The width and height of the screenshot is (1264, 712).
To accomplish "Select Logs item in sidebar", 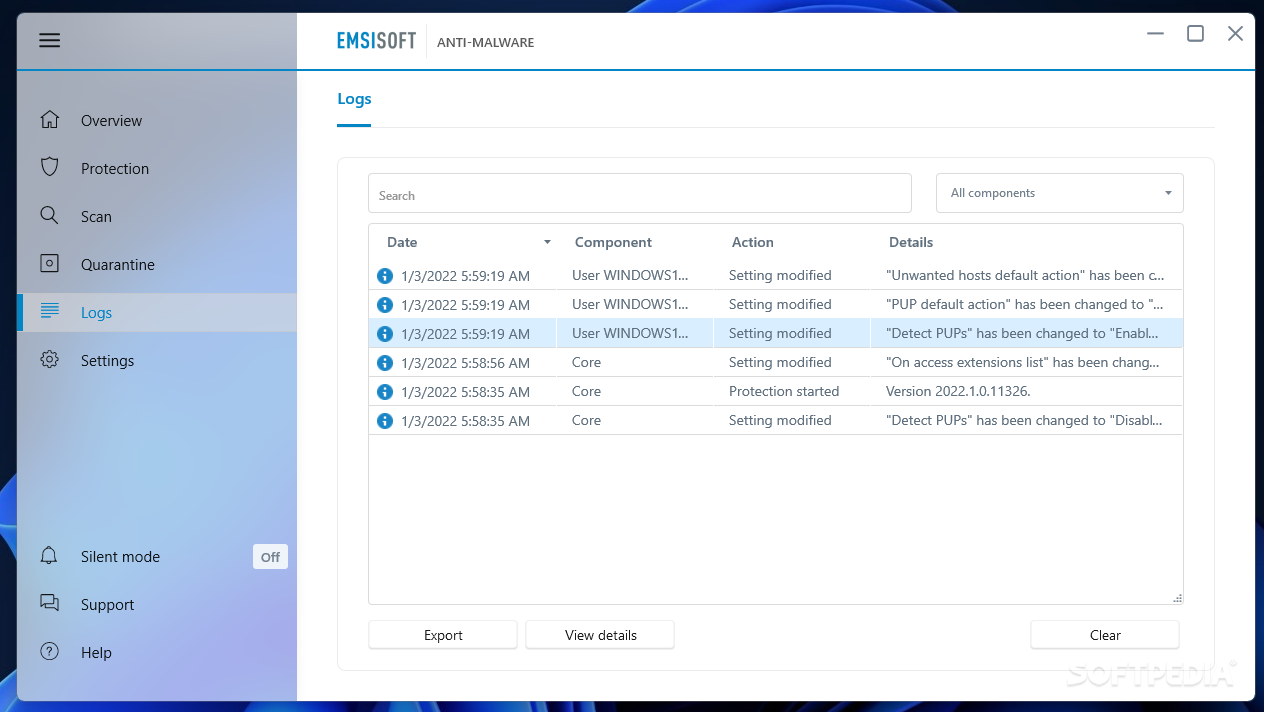I will tap(157, 312).
